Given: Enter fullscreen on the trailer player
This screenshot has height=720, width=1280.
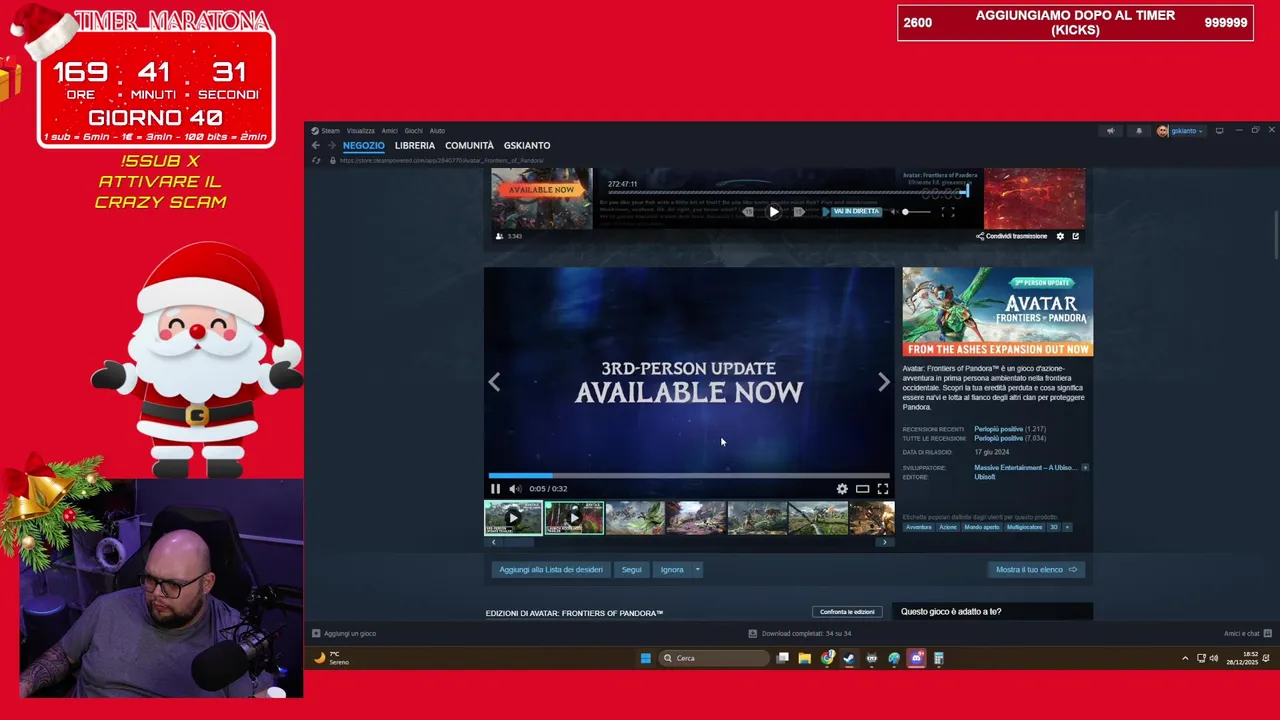Looking at the screenshot, I should pos(883,489).
